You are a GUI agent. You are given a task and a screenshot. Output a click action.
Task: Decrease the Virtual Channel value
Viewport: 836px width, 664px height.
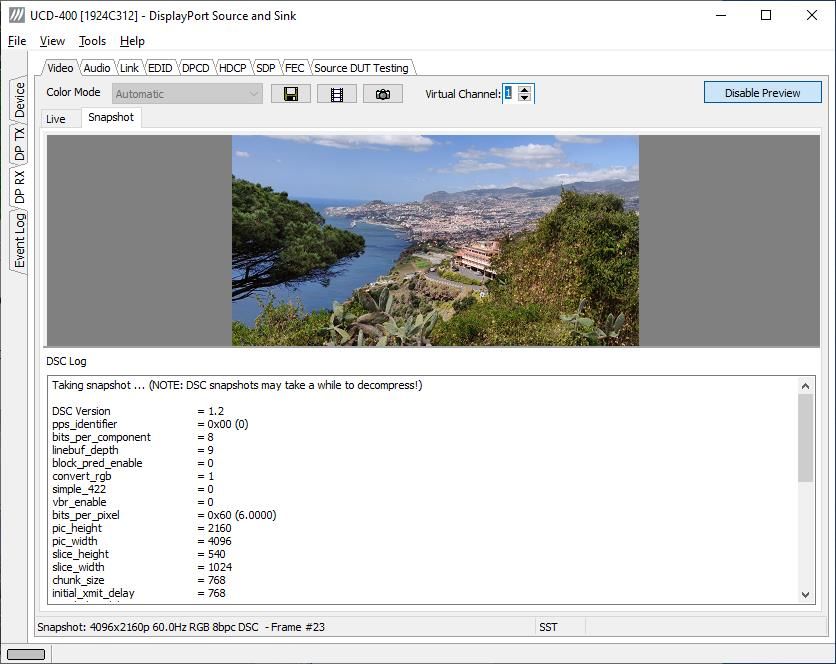point(525,98)
